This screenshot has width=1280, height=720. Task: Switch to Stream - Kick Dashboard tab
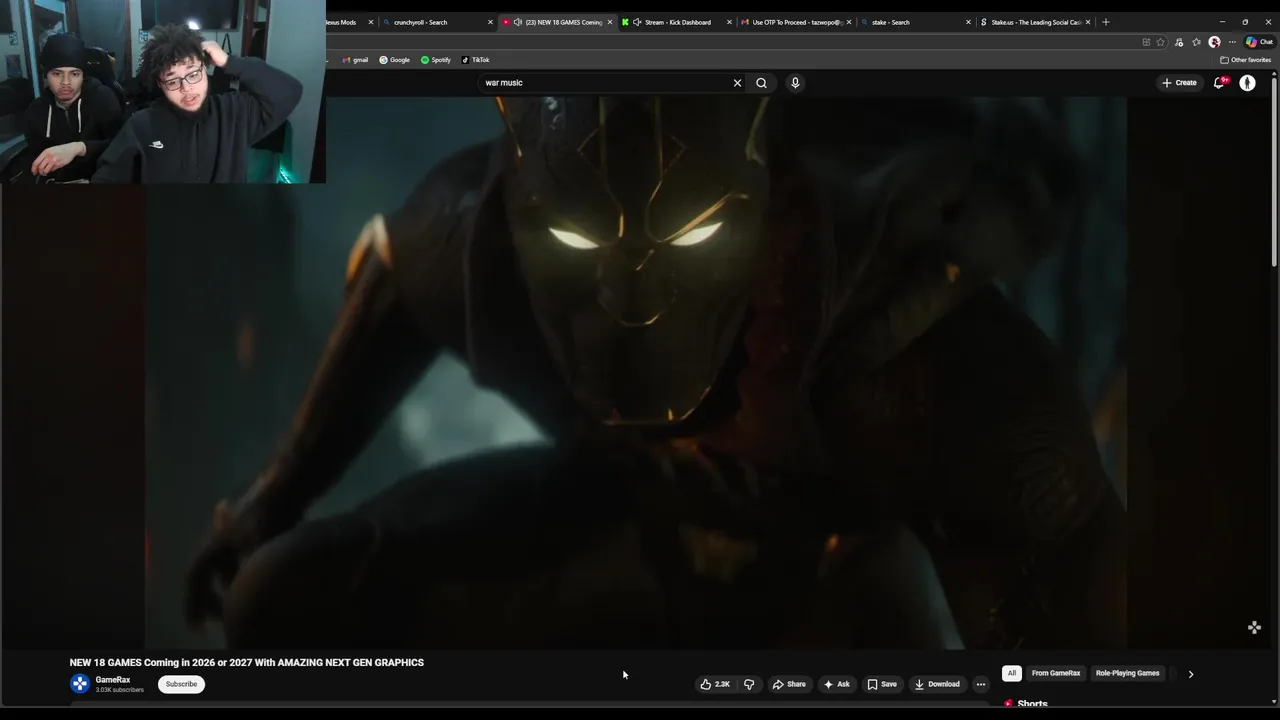click(678, 22)
